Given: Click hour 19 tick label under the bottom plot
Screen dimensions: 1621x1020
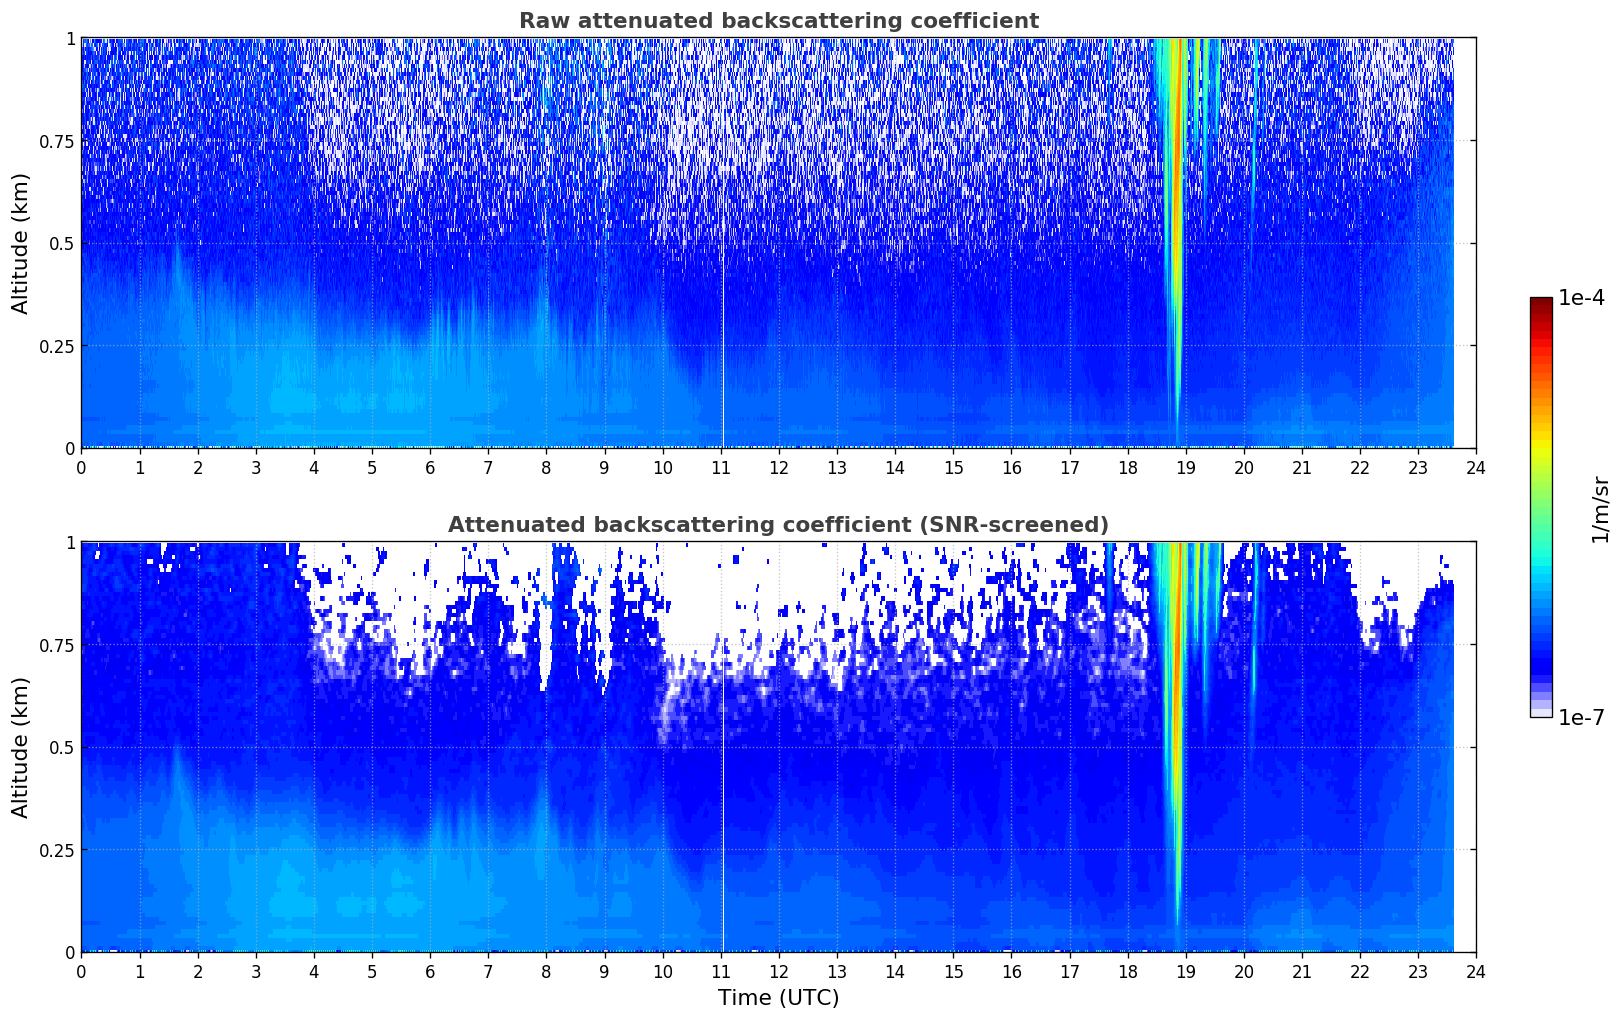Looking at the screenshot, I should pyautogui.click(x=1185, y=972).
